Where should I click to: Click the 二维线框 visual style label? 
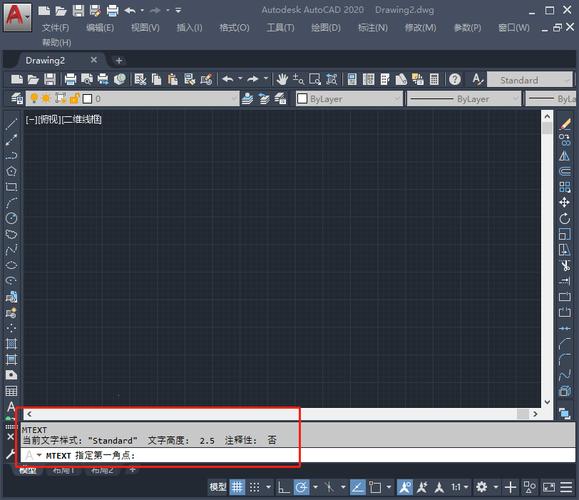click(81, 119)
